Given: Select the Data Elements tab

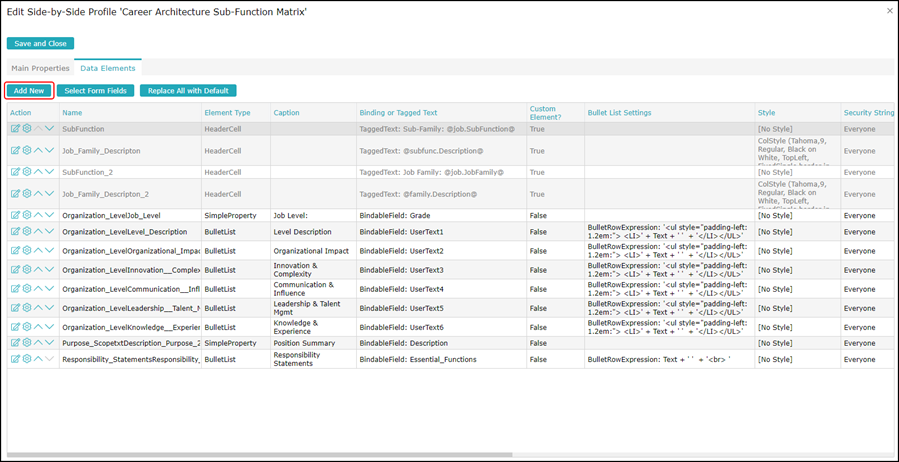Looking at the screenshot, I should (108, 68).
